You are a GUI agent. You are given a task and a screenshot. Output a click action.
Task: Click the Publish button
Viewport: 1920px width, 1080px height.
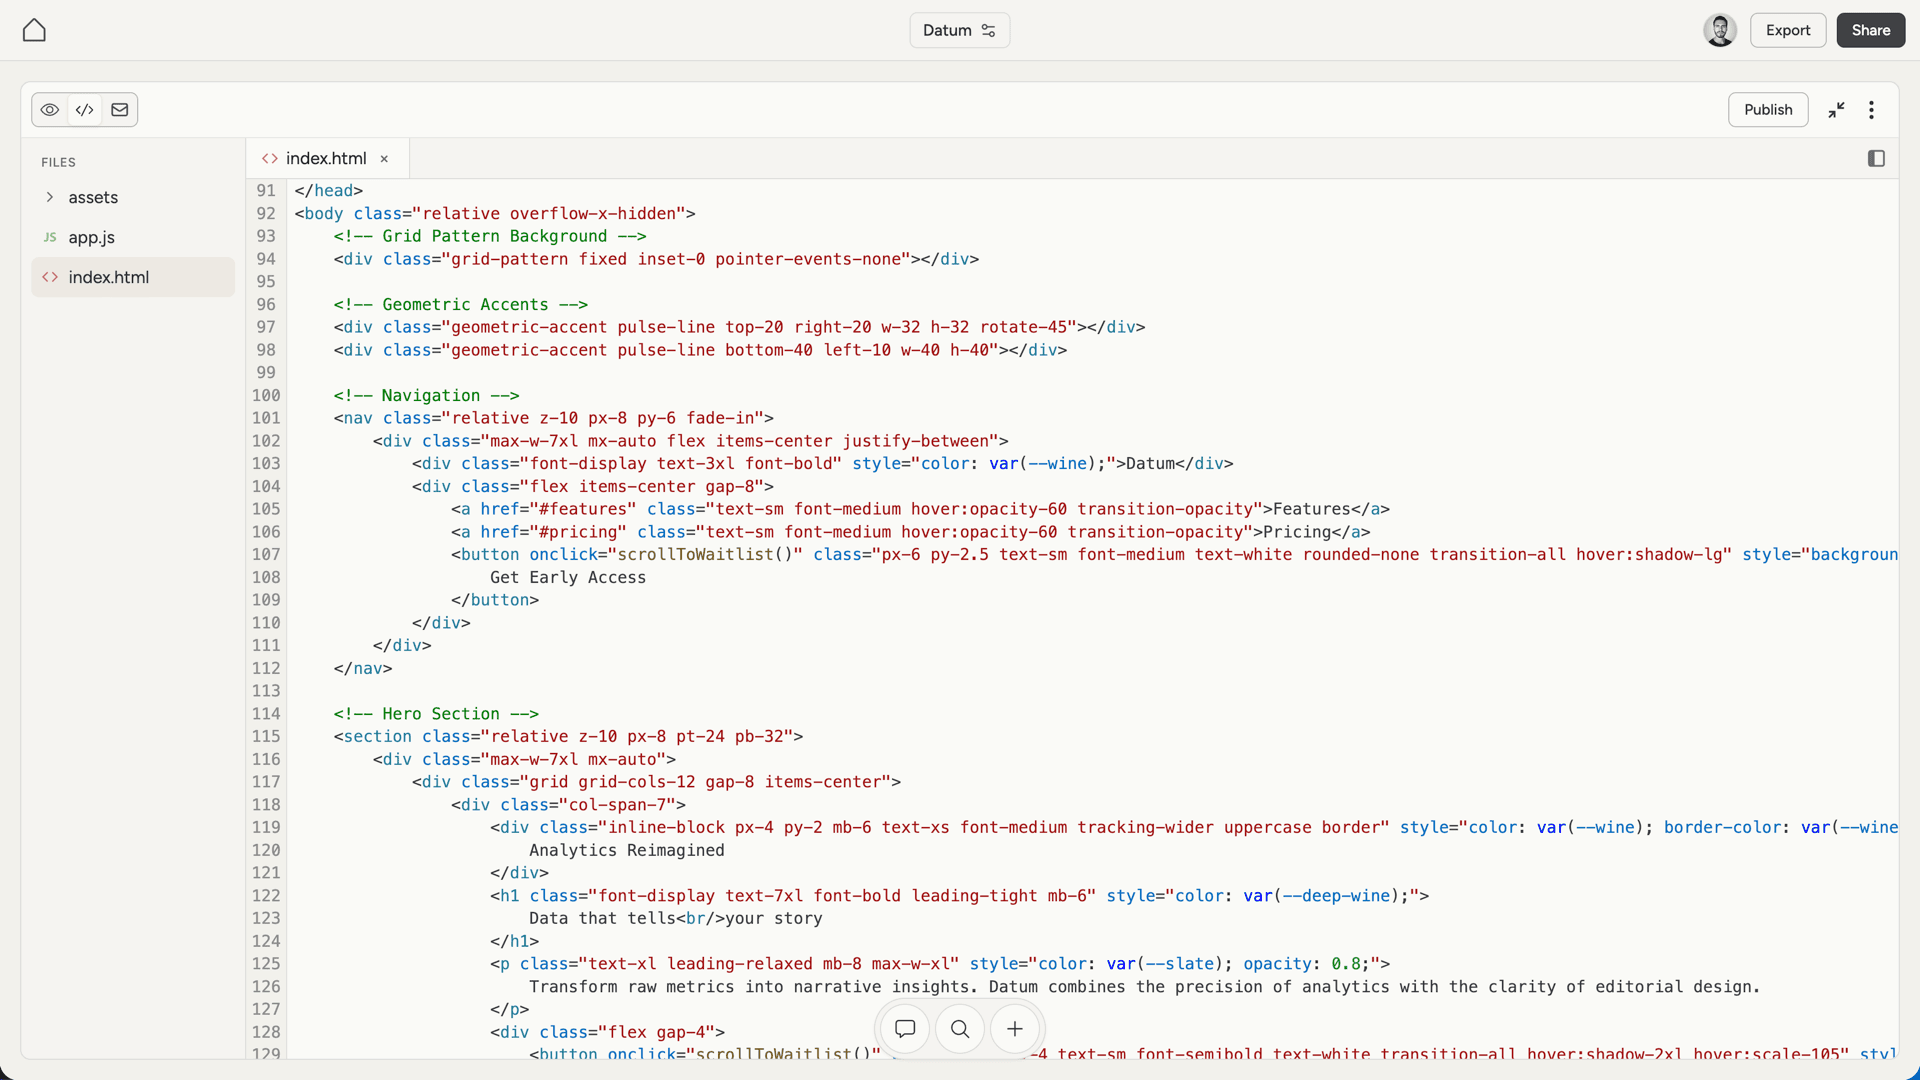[x=1768, y=109]
